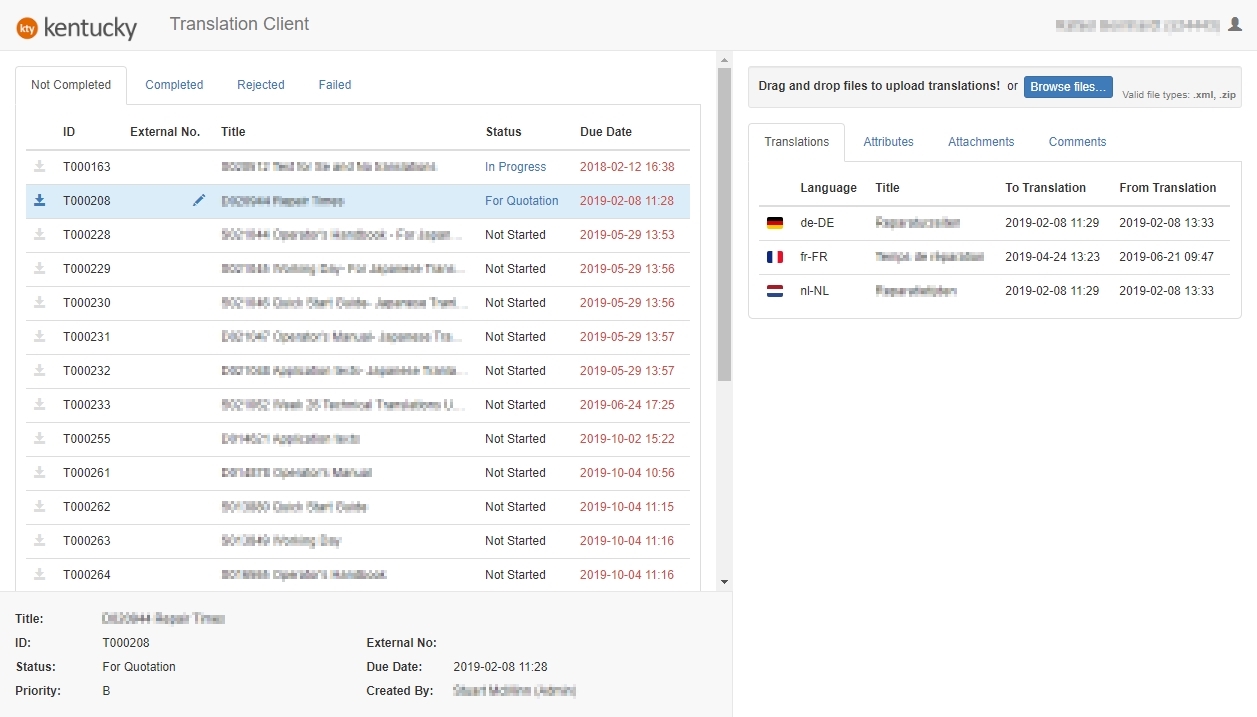Click download icon for T000208 row

click(x=40, y=201)
